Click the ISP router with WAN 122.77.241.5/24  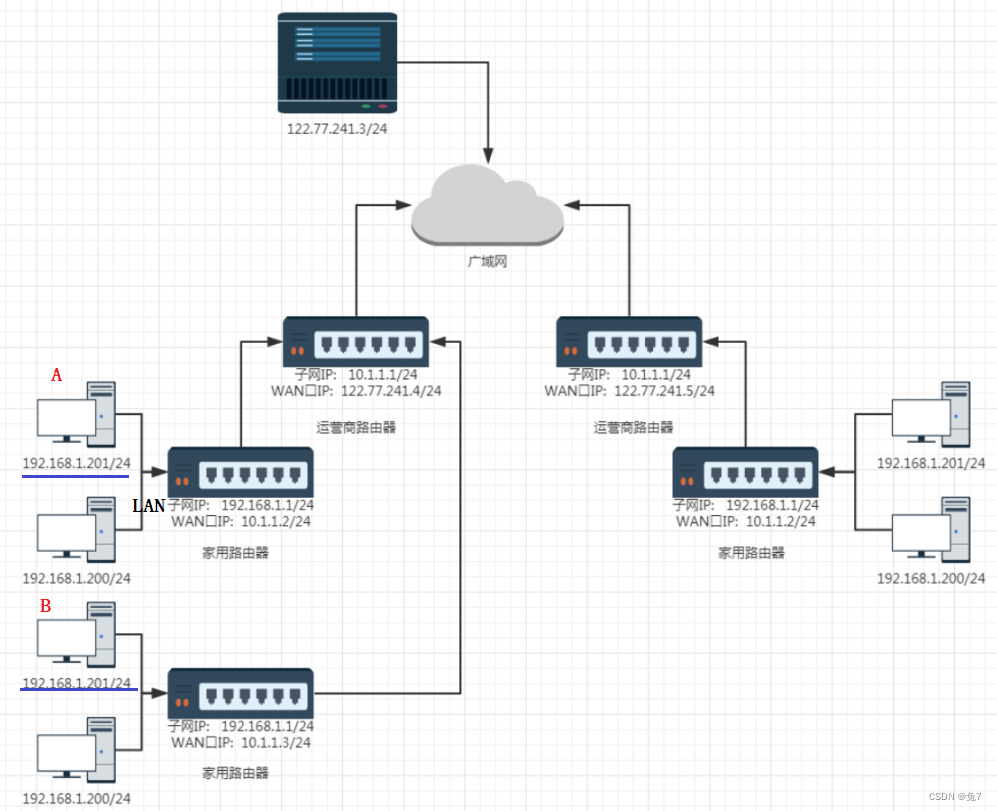tap(629, 342)
